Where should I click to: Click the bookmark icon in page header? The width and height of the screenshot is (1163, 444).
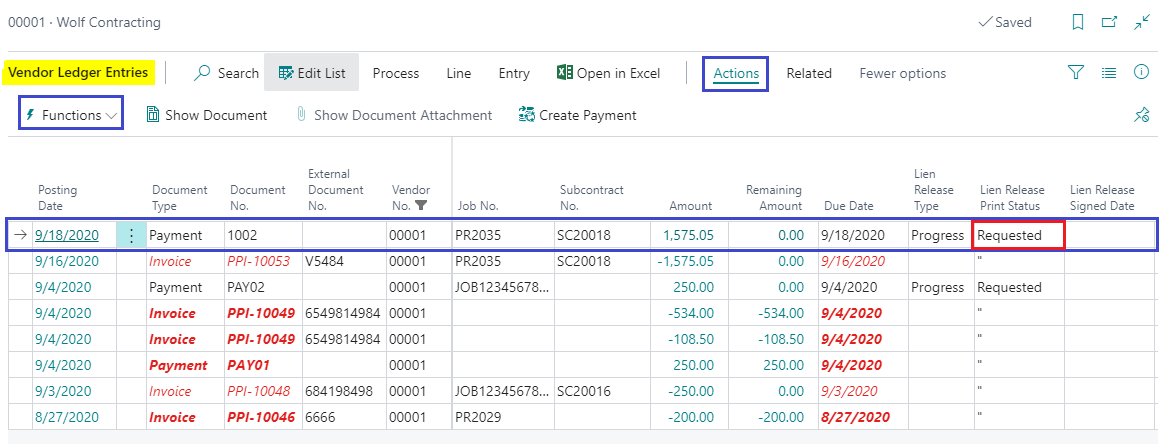click(1077, 22)
